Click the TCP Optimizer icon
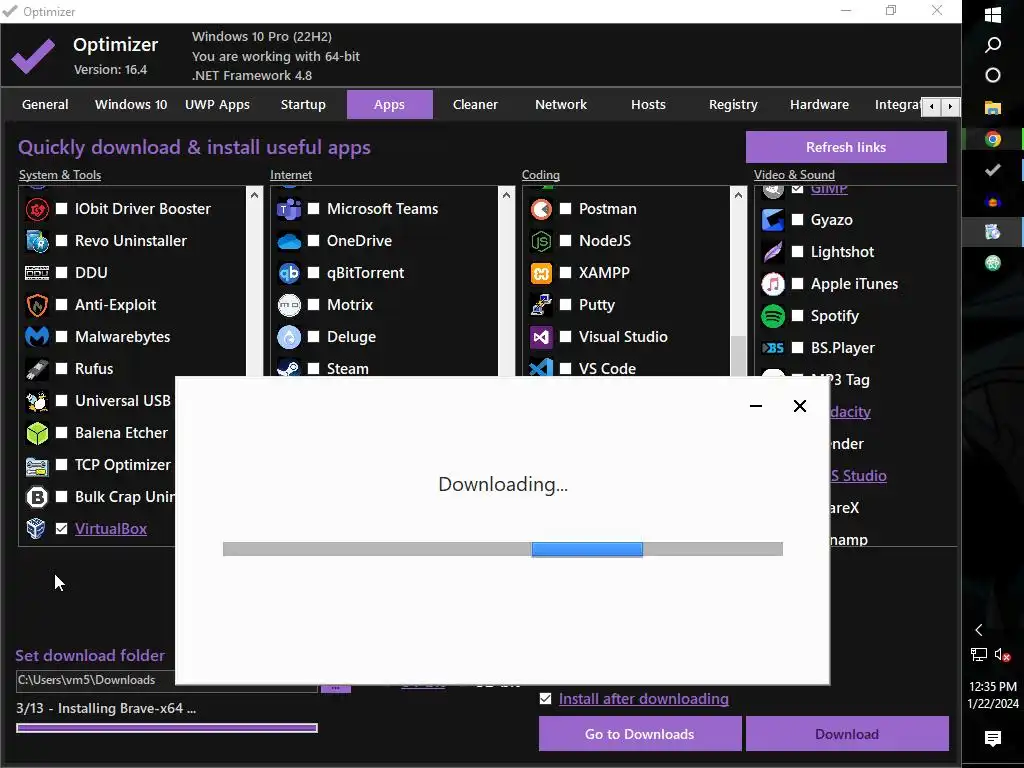 pos(37,465)
